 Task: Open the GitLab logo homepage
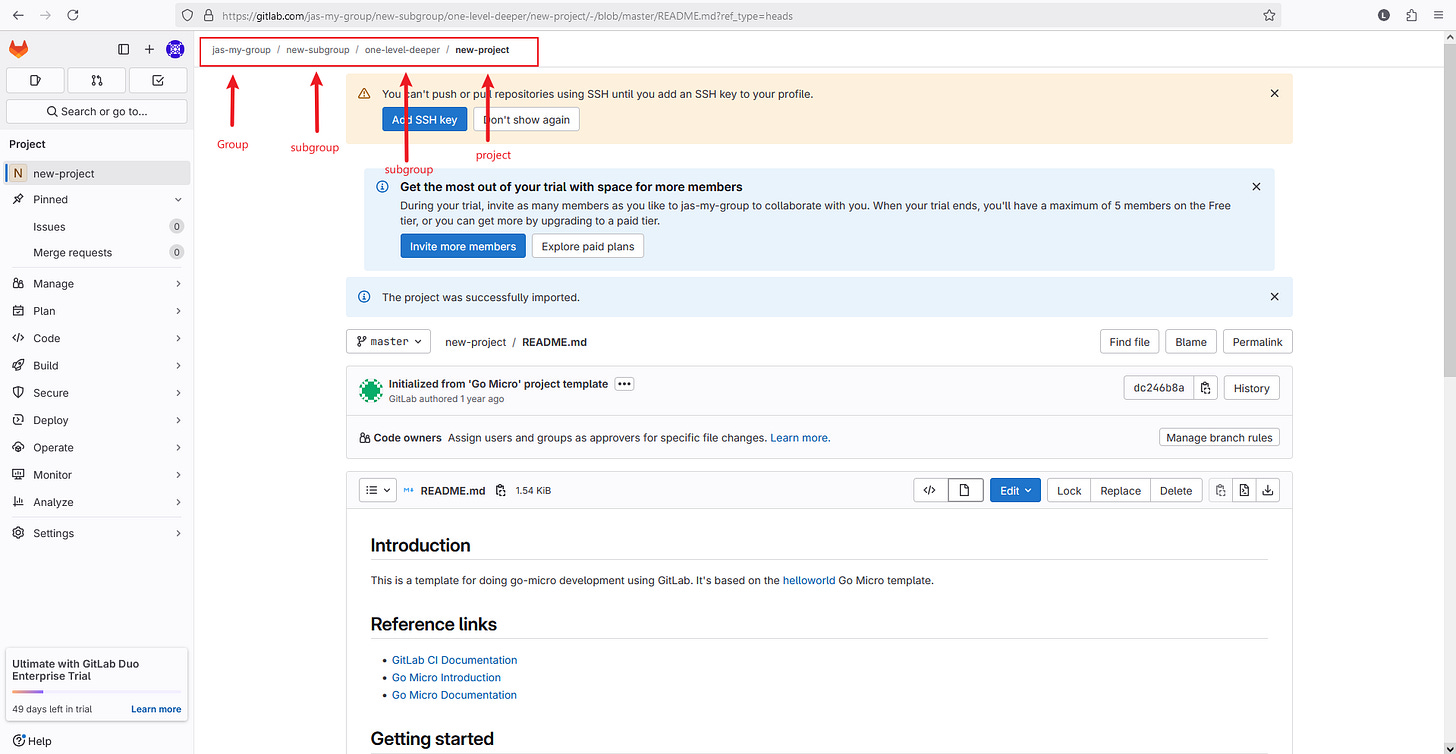point(19,49)
